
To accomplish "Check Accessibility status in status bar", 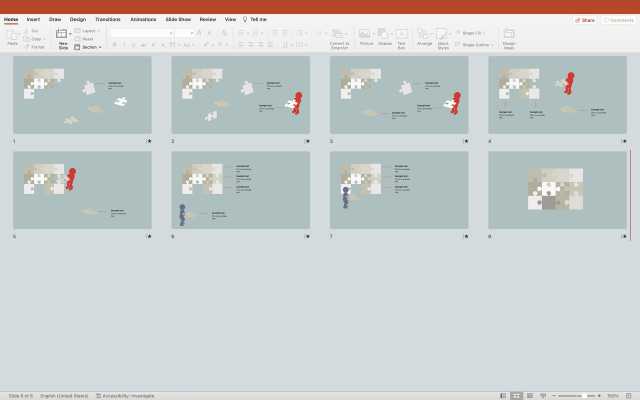I will (125, 395).
